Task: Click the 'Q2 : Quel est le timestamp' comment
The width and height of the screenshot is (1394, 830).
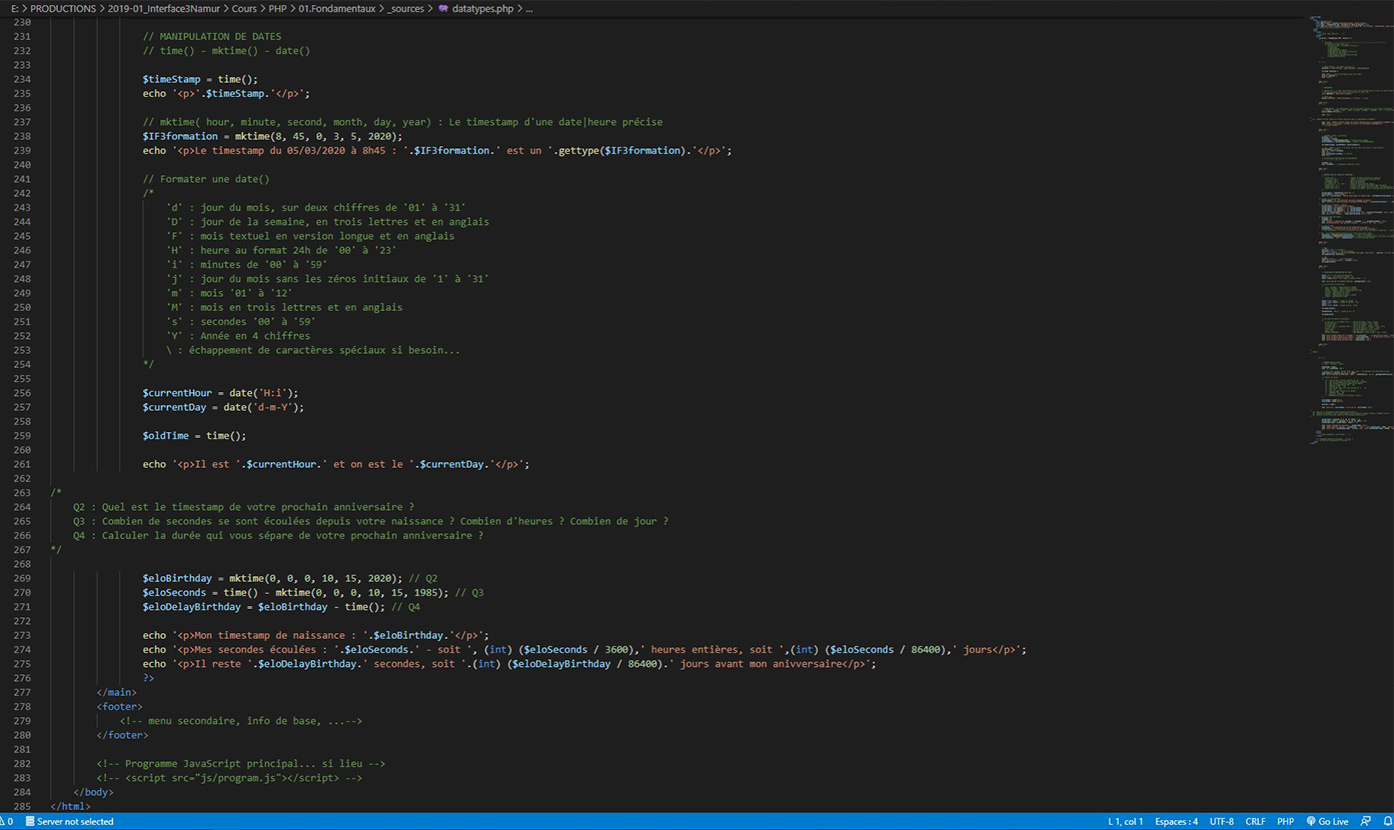Action: tap(244, 507)
